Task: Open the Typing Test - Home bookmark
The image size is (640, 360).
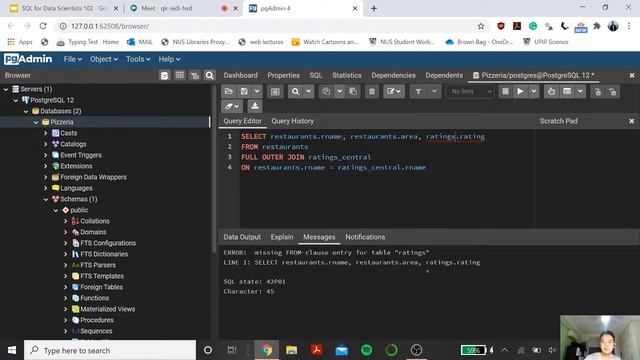Action: click(88, 42)
